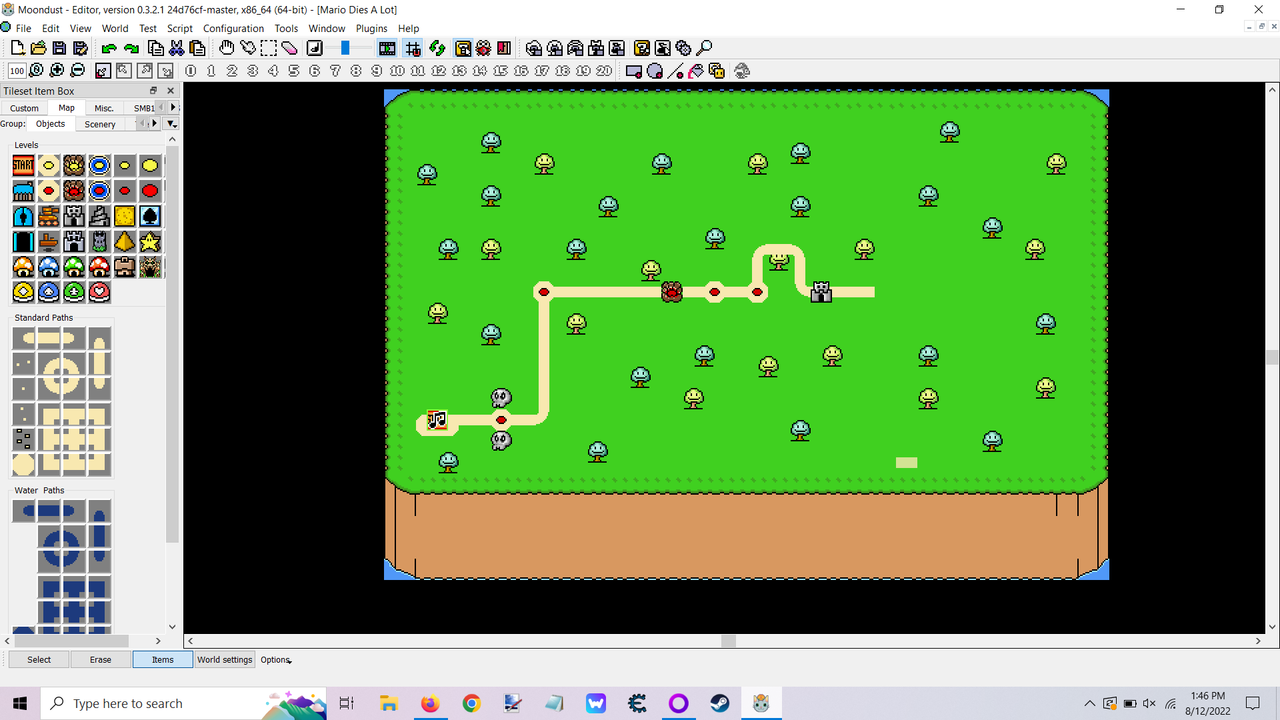The height and width of the screenshot is (720, 1280).
Task: Click the horizontal map scrollbar thumb
Action: 728,641
